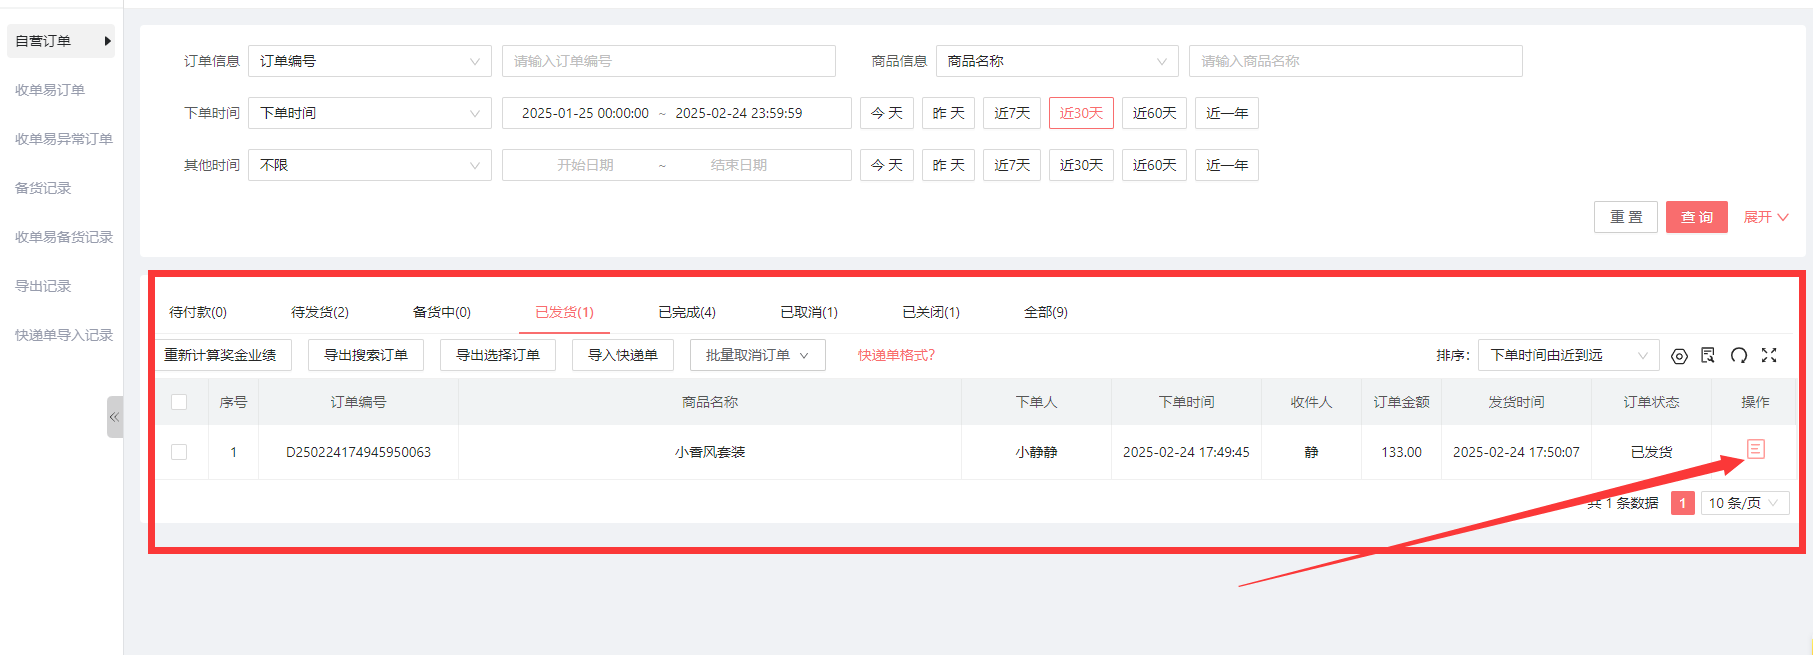The image size is (1813, 655).
Task: Collapse the sidebar with the double-arrow handle
Action: 114,417
